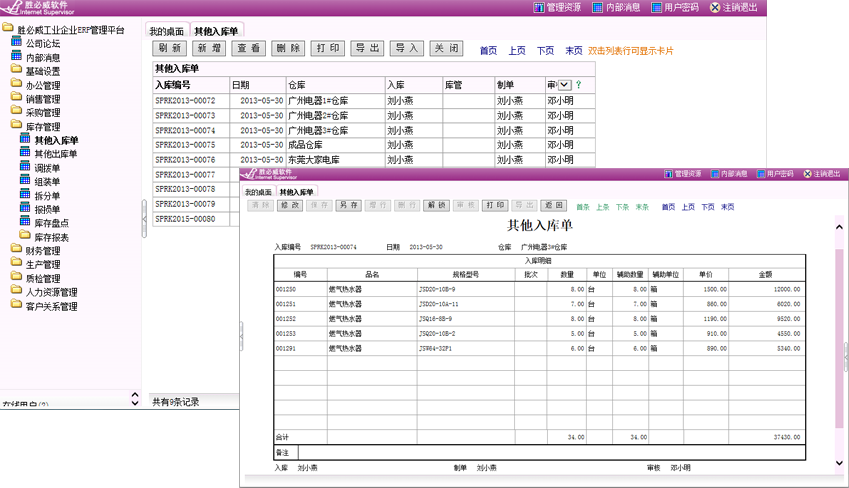Viewport: 849px width, 488px height.
Task: Click 导入 button in list toolbar
Action: click(x=407, y=48)
